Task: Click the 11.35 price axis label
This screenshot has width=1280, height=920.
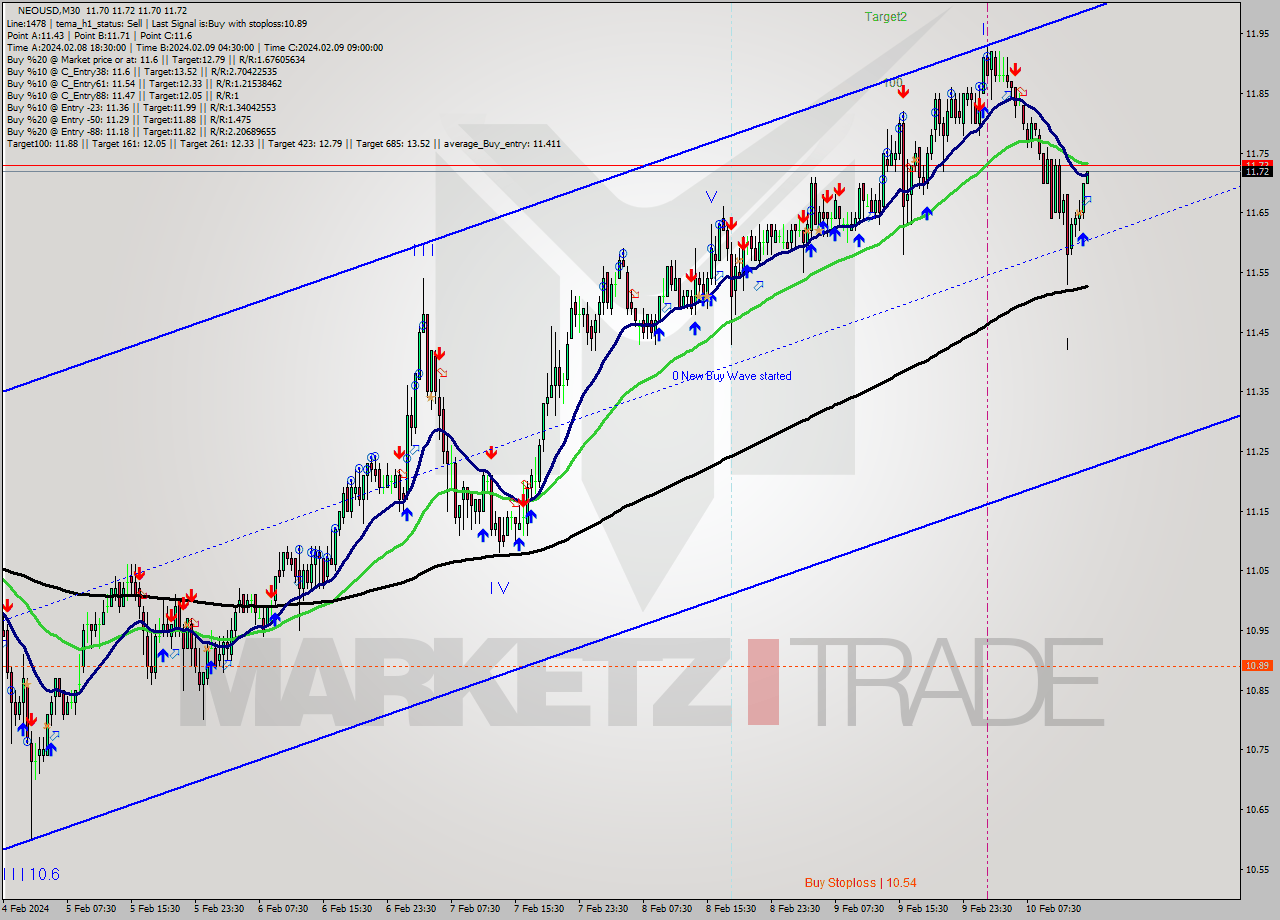Action: pos(1257,392)
